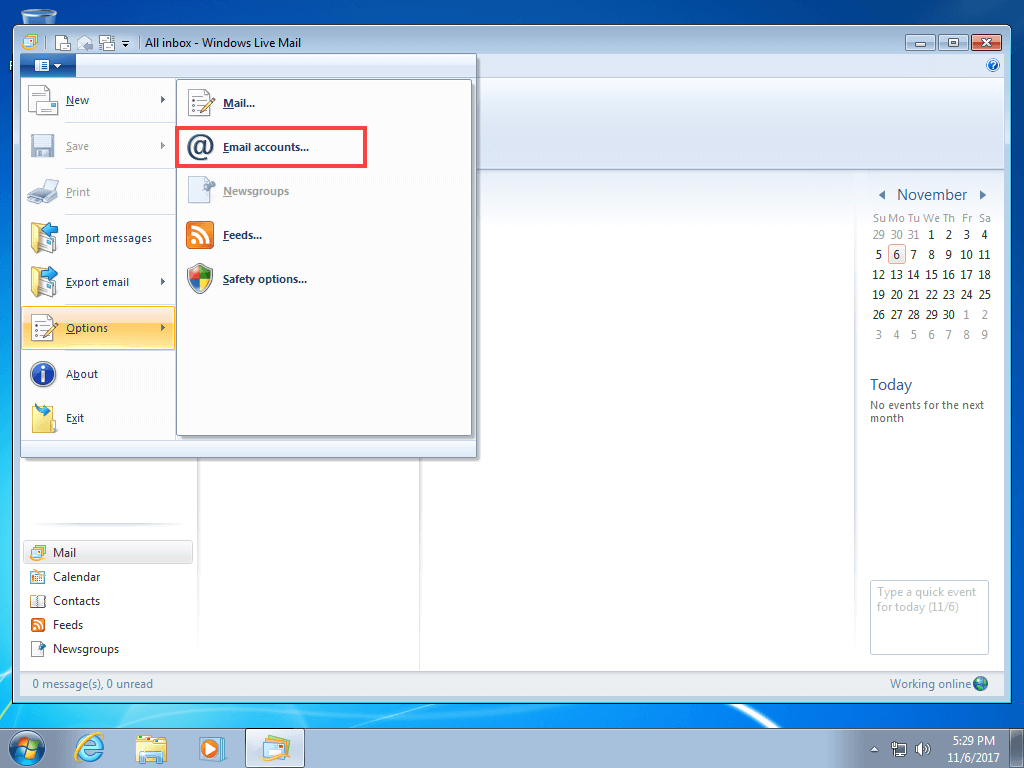Click the Reply quick access icon
Viewport: 1024px width, 768px height.
85,43
